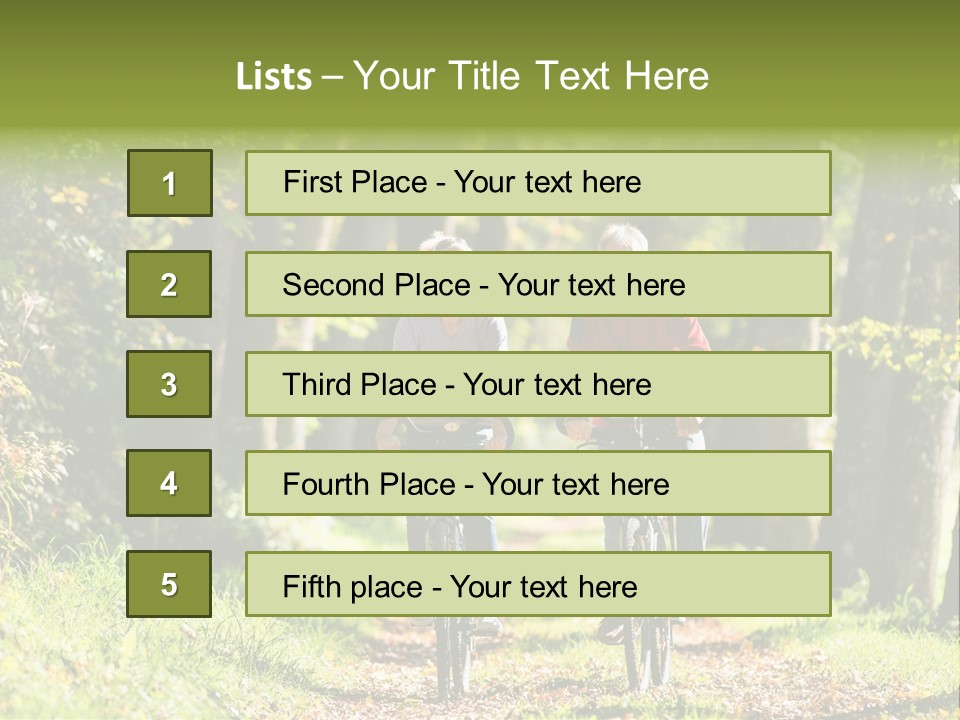Select the Third Place text bar
Viewport: 960px width, 720px height.
coord(538,384)
